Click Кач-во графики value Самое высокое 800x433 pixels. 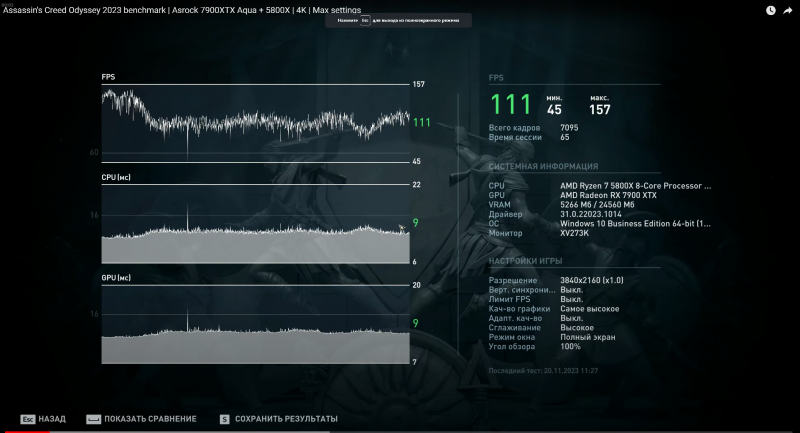point(590,309)
